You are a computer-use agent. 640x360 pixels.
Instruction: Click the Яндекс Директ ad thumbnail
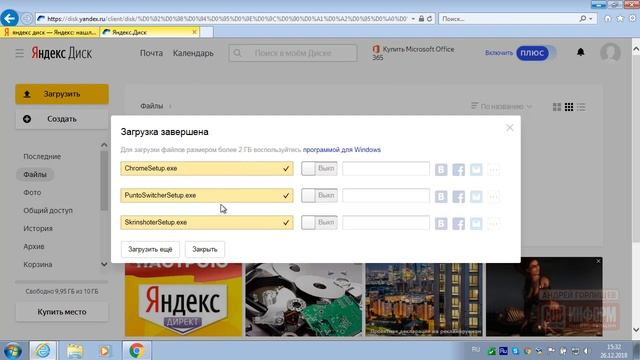pos(183,300)
